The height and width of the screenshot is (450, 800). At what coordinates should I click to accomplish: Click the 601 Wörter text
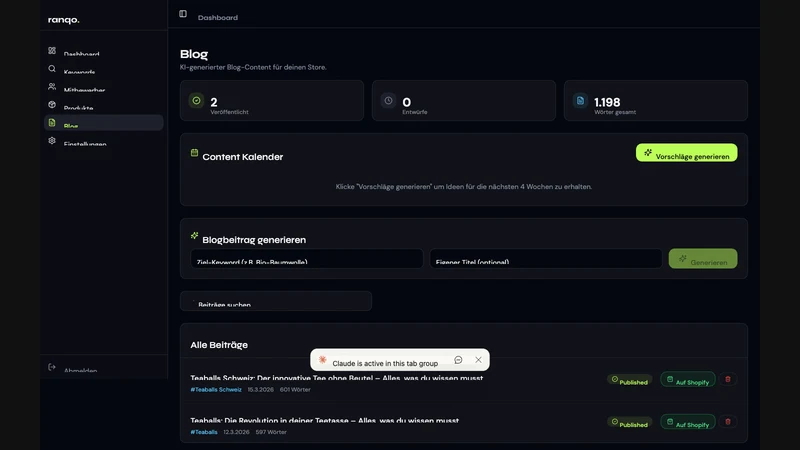click(295, 389)
